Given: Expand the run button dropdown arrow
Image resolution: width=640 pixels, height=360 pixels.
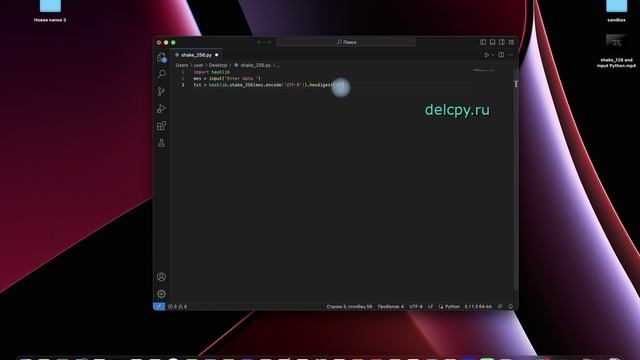Looking at the screenshot, I should coord(493,55).
